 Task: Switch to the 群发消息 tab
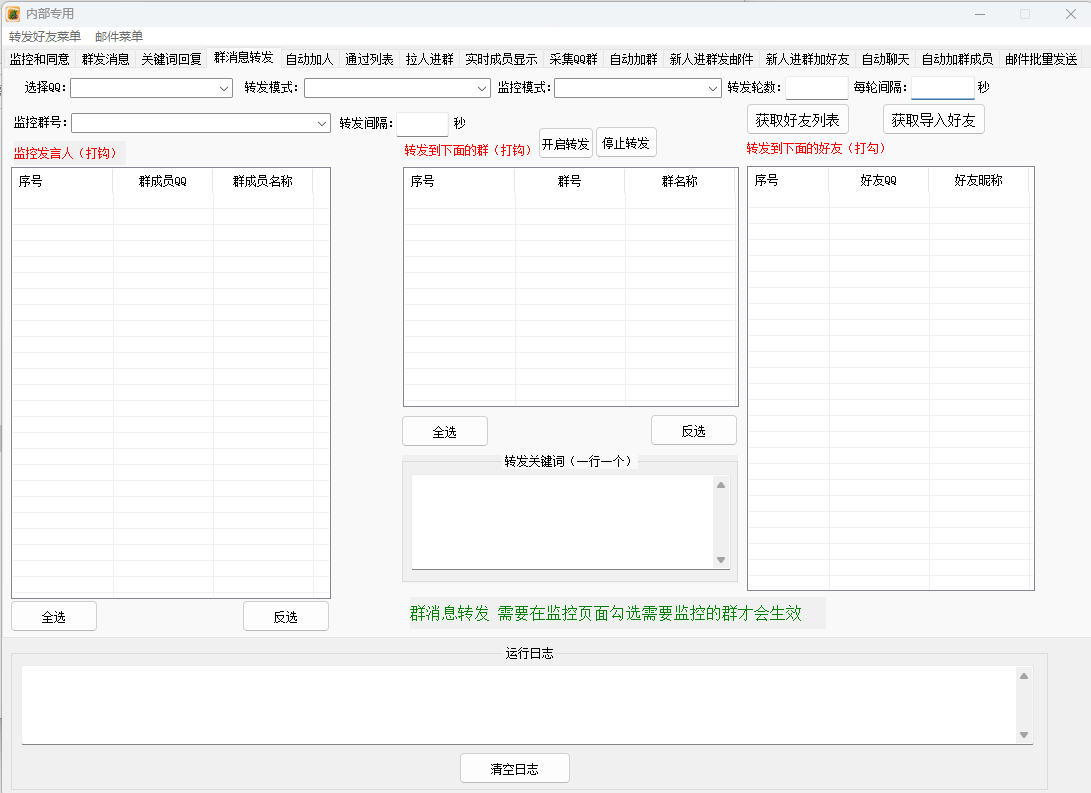click(105, 59)
